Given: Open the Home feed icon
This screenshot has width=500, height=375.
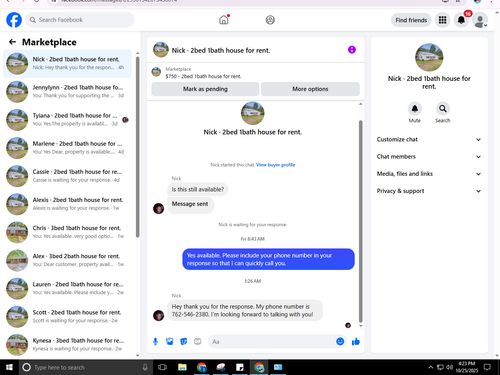Looking at the screenshot, I should [224, 20].
